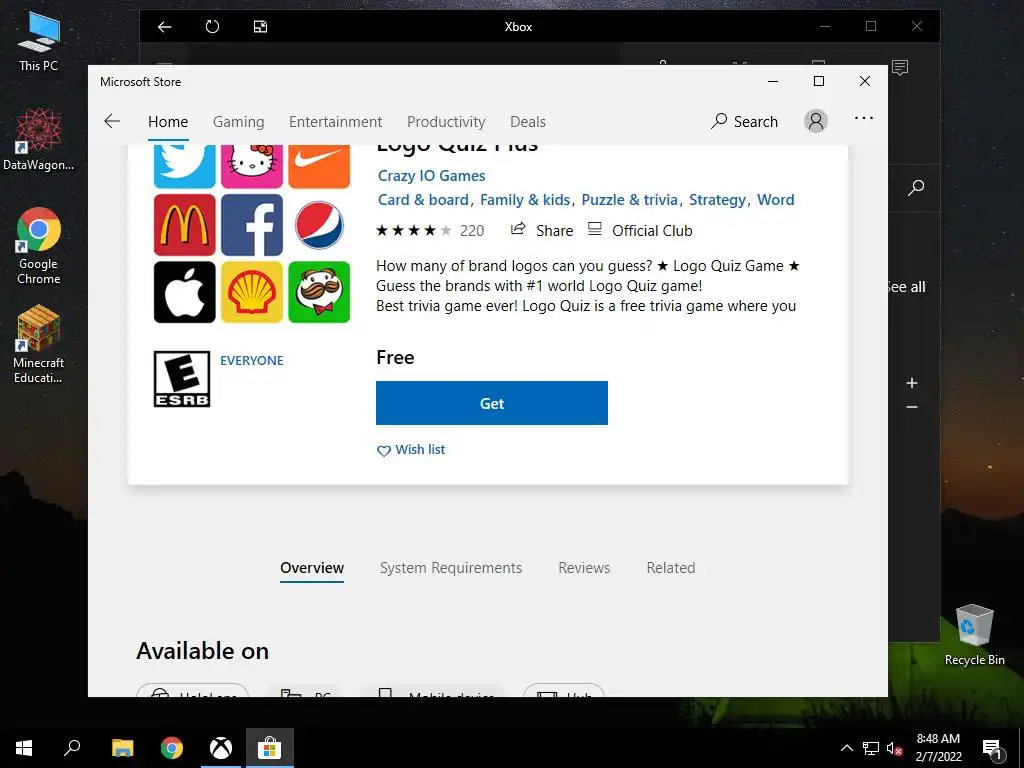Click the plus icon in Xbox window
This screenshot has height=768, width=1024.
912,383
